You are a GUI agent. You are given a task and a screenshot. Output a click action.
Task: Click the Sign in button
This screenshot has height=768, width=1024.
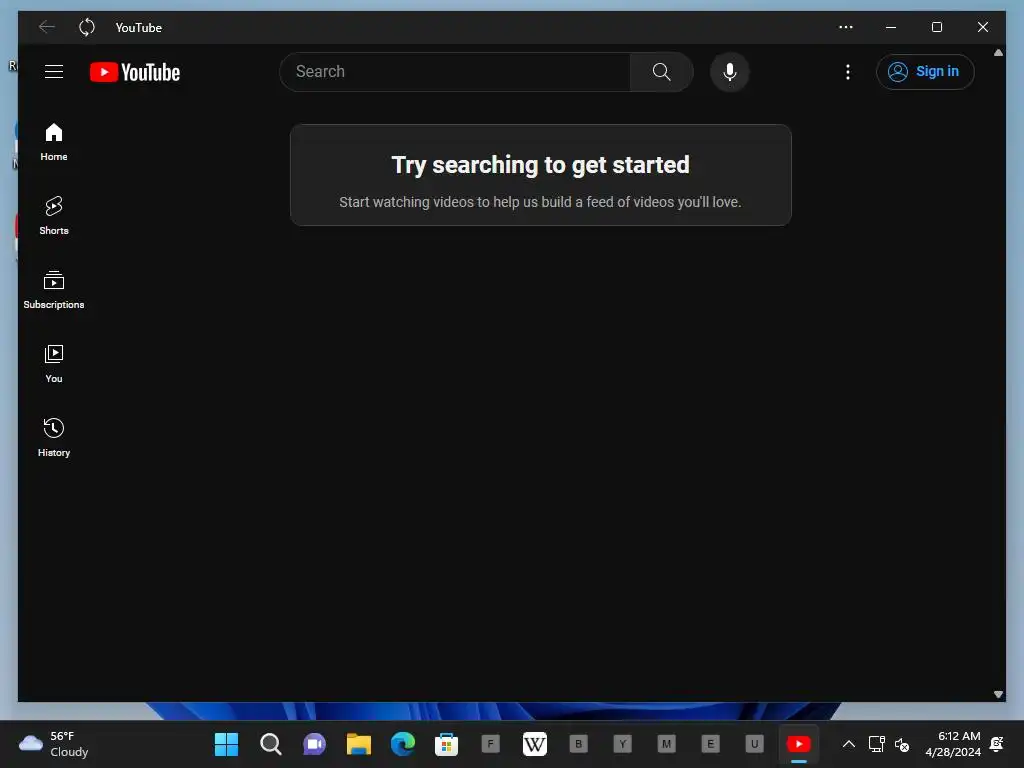coord(925,72)
